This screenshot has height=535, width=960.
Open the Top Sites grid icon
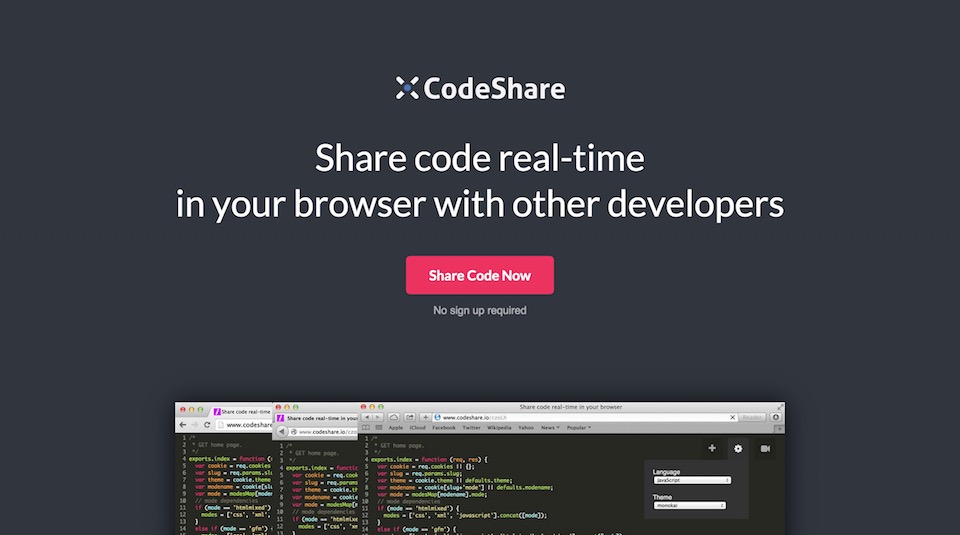[x=379, y=428]
